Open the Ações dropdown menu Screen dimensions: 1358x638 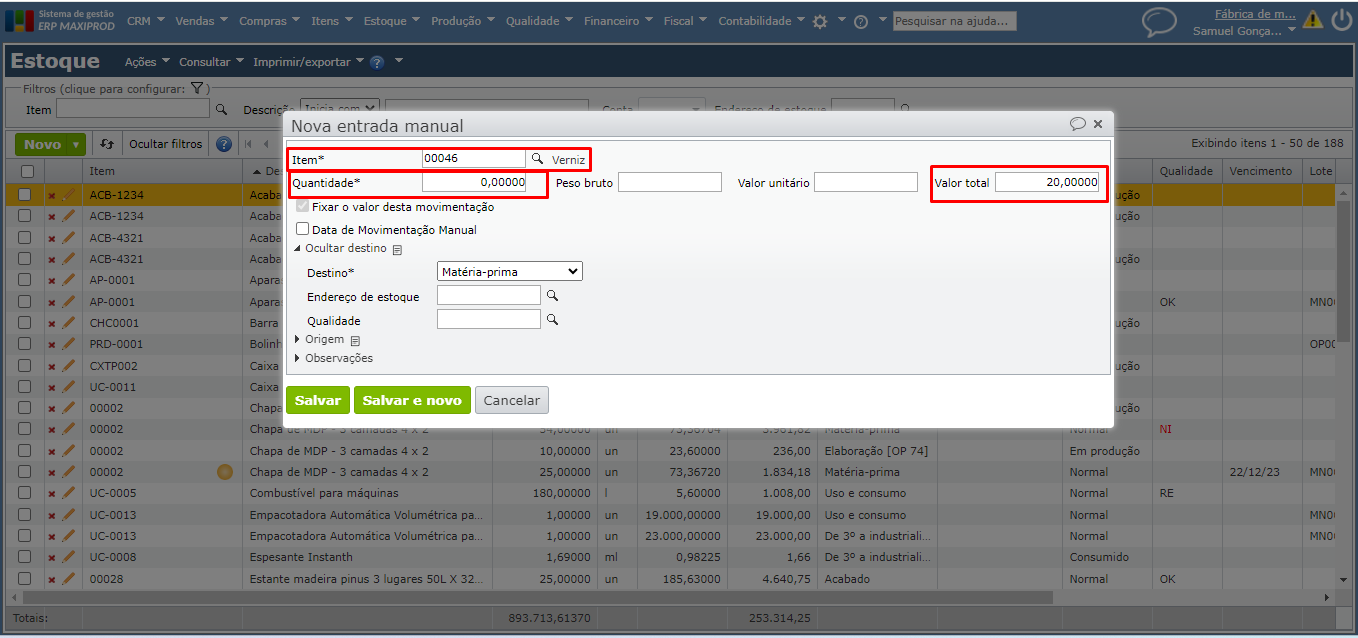[x=147, y=62]
